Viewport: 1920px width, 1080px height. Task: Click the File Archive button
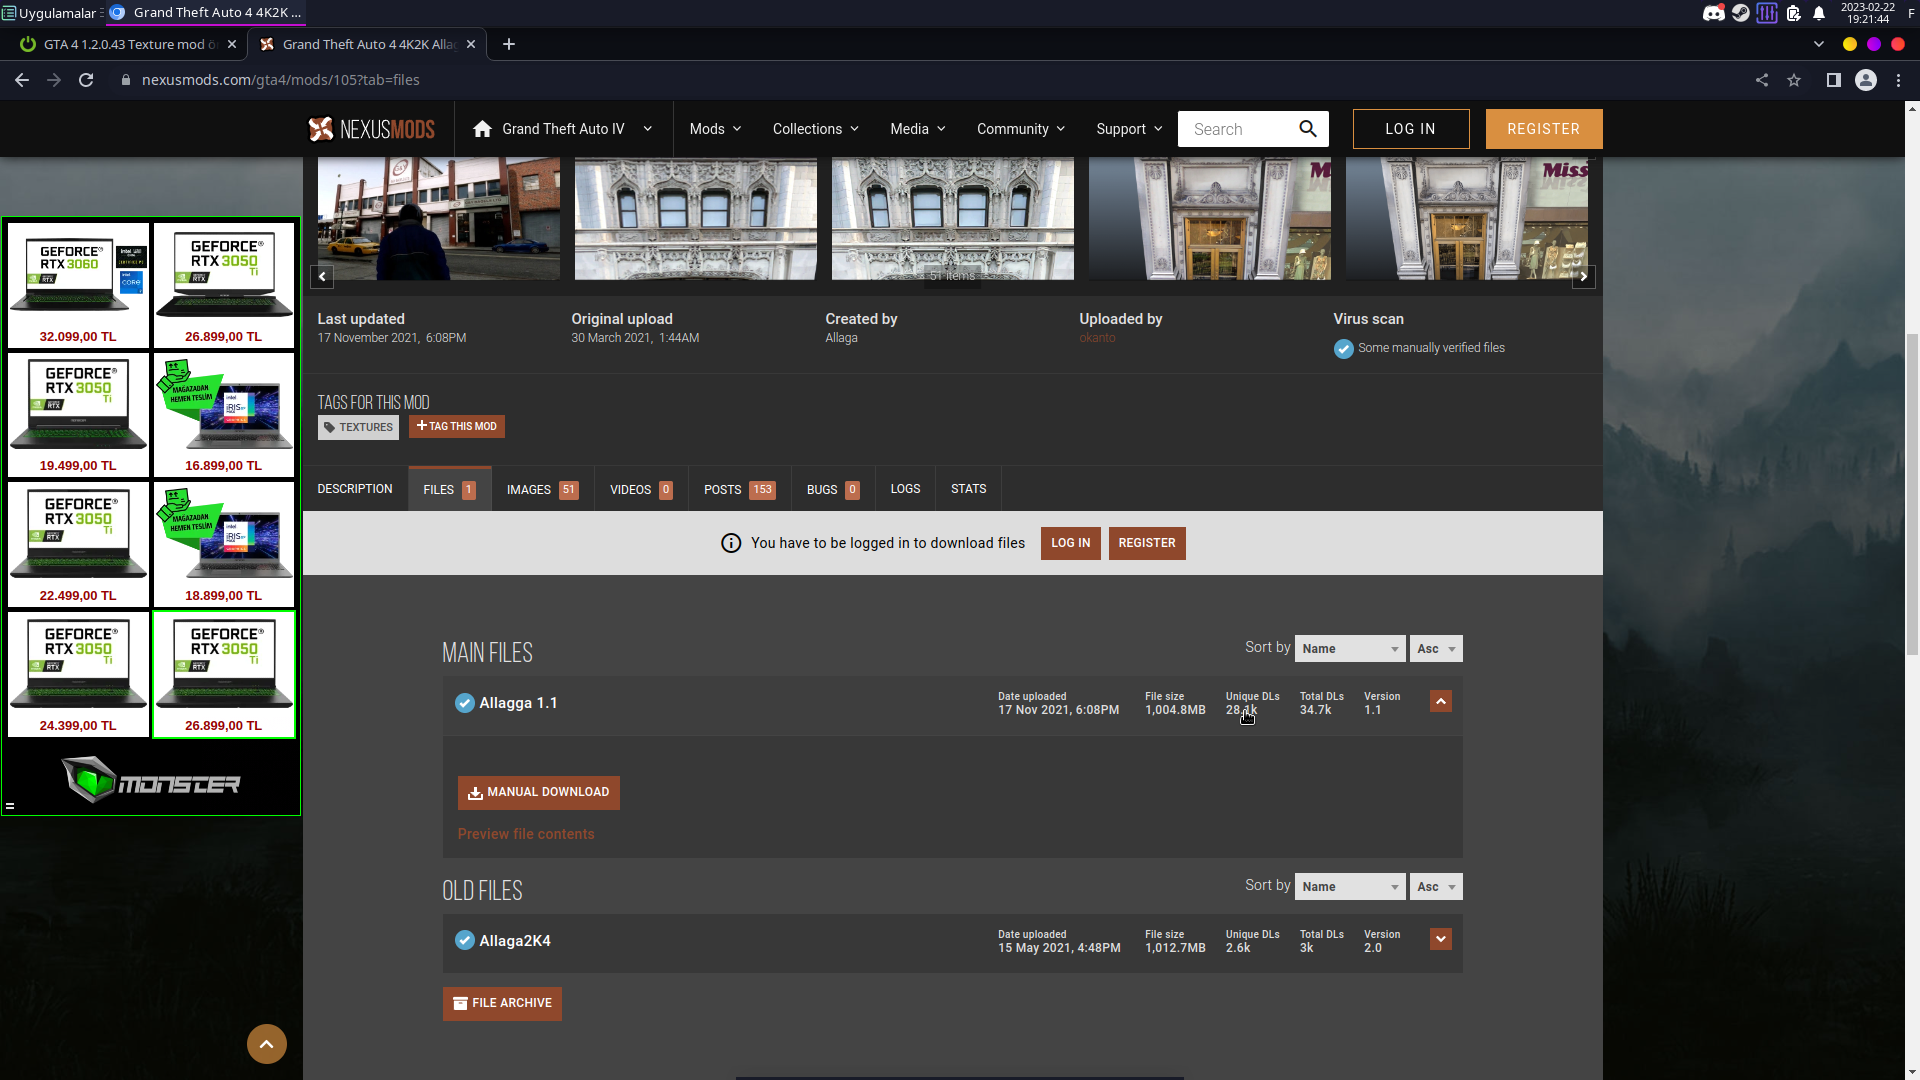pyautogui.click(x=502, y=1003)
